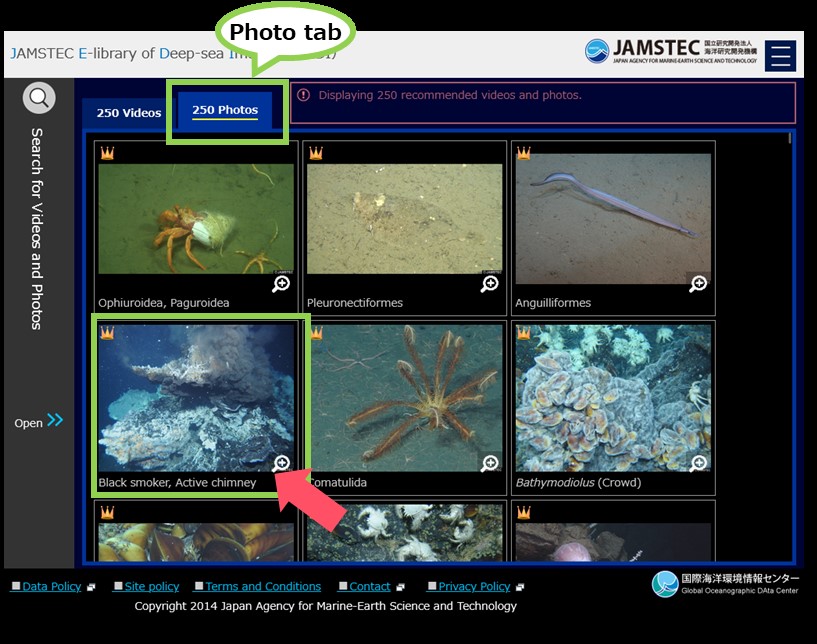Enlarge the Ophiuroidea, Paguroidea photo via magnifier
Image resolution: width=817 pixels, height=644 pixels.
(281, 284)
